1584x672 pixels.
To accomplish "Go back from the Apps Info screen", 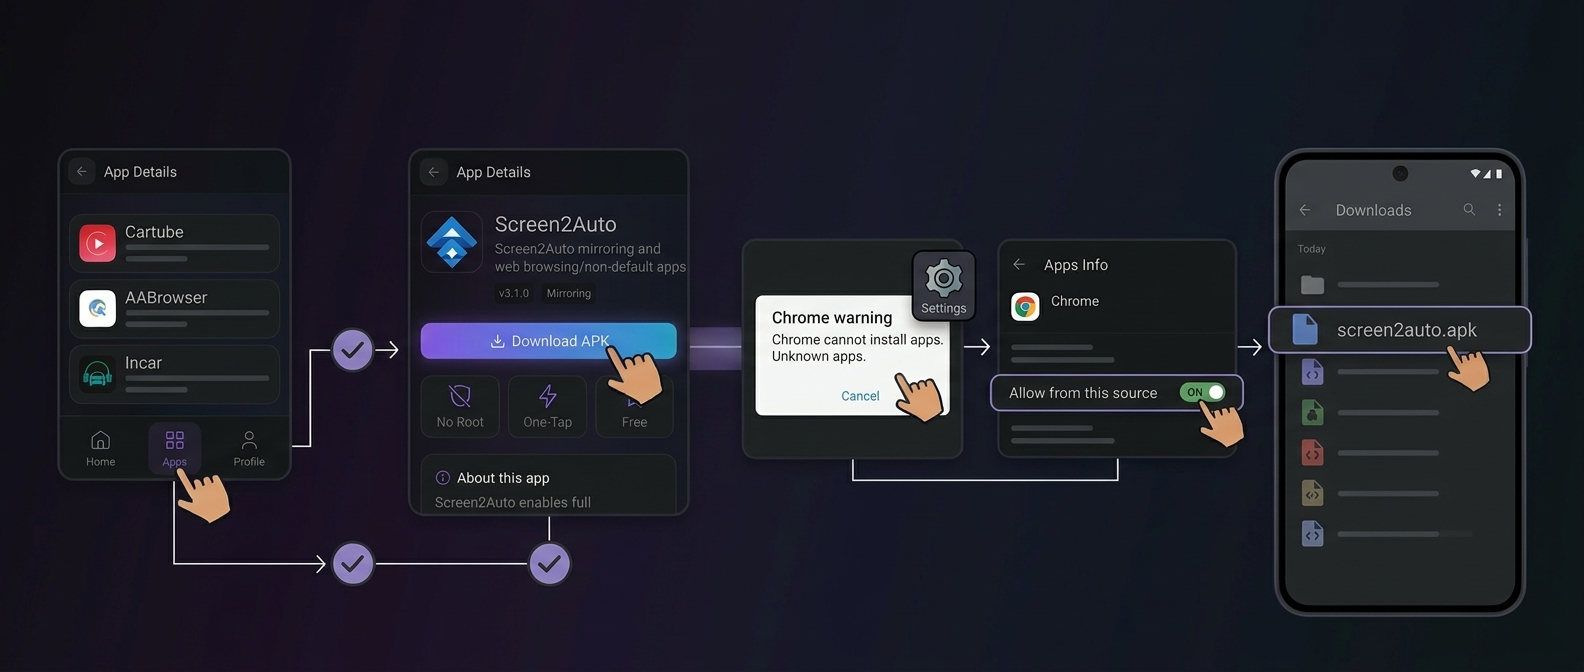I will click(1019, 264).
